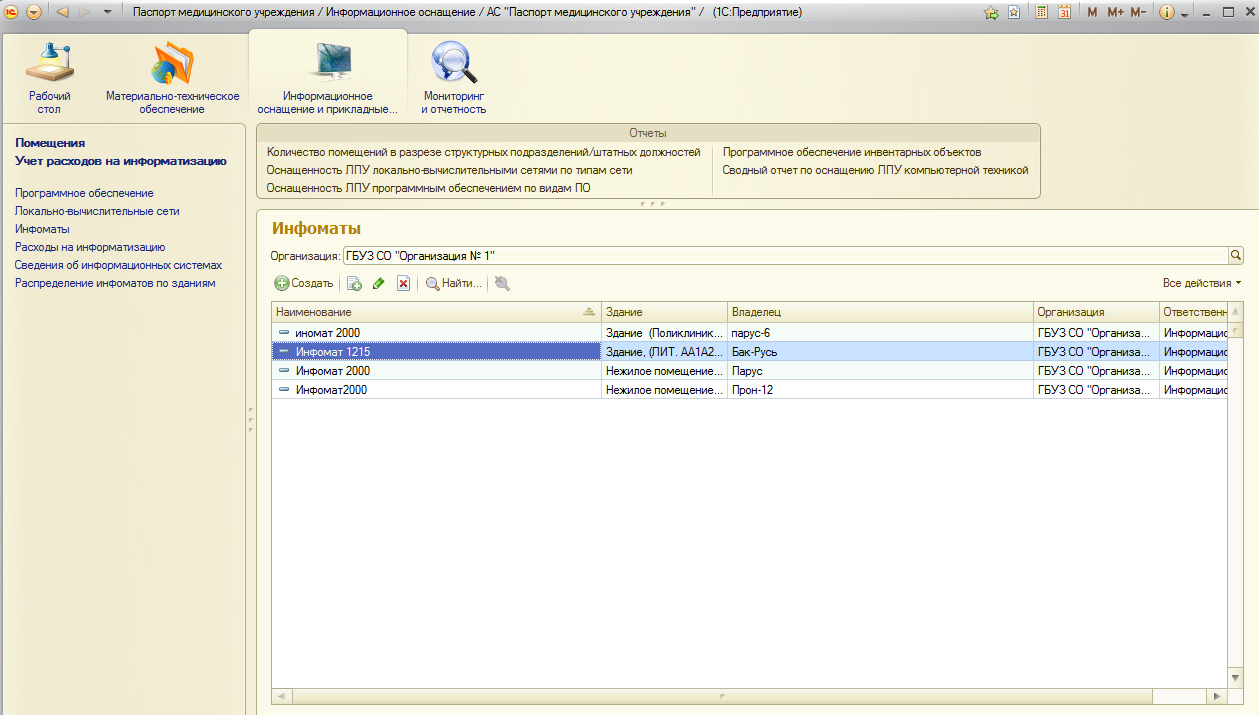Open the Мониторинг и отчетность section
The image size is (1259, 715).
pyautogui.click(x=453, y=75)
